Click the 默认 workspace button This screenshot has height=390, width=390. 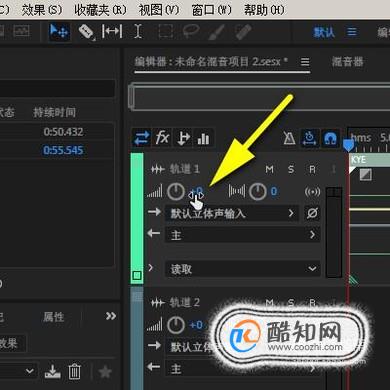[x=324, y=32]
